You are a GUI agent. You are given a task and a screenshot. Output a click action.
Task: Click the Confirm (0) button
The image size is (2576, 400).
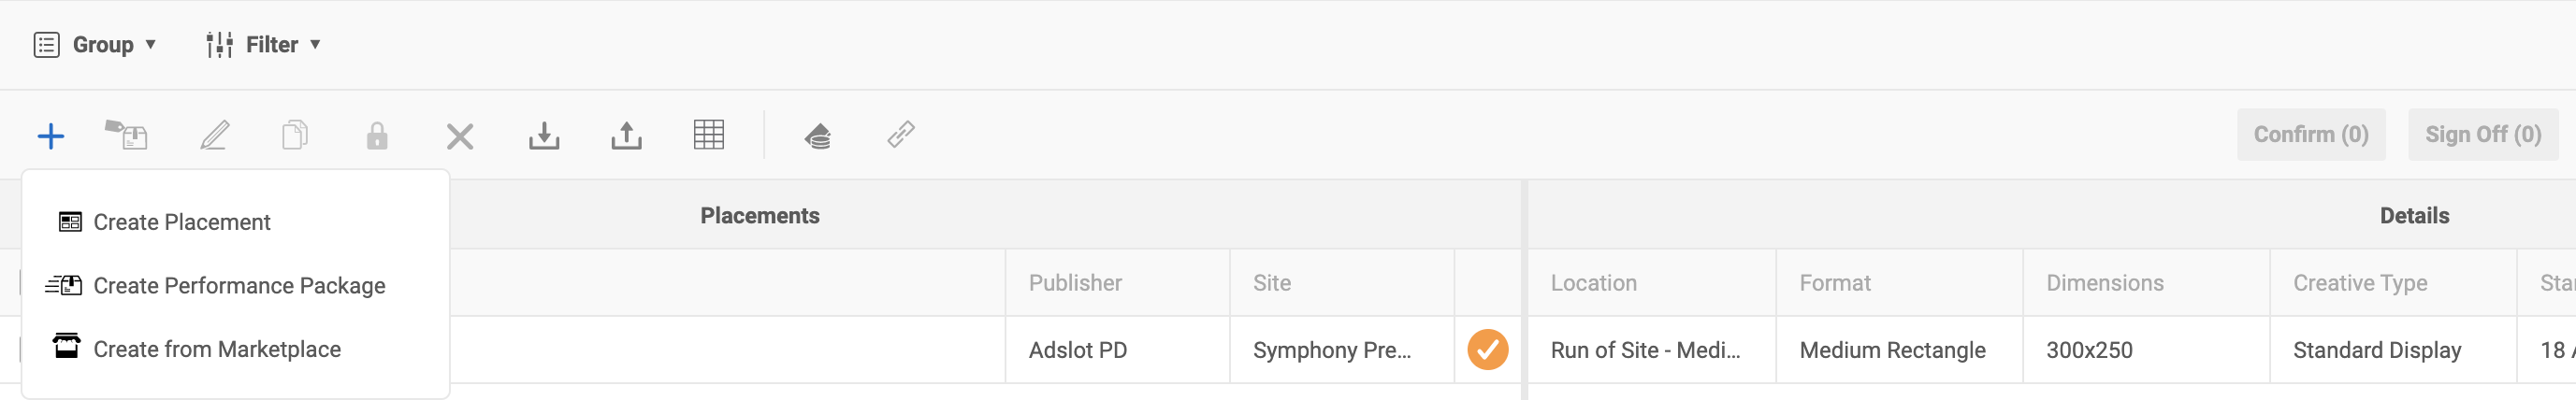coord(2311,135)
